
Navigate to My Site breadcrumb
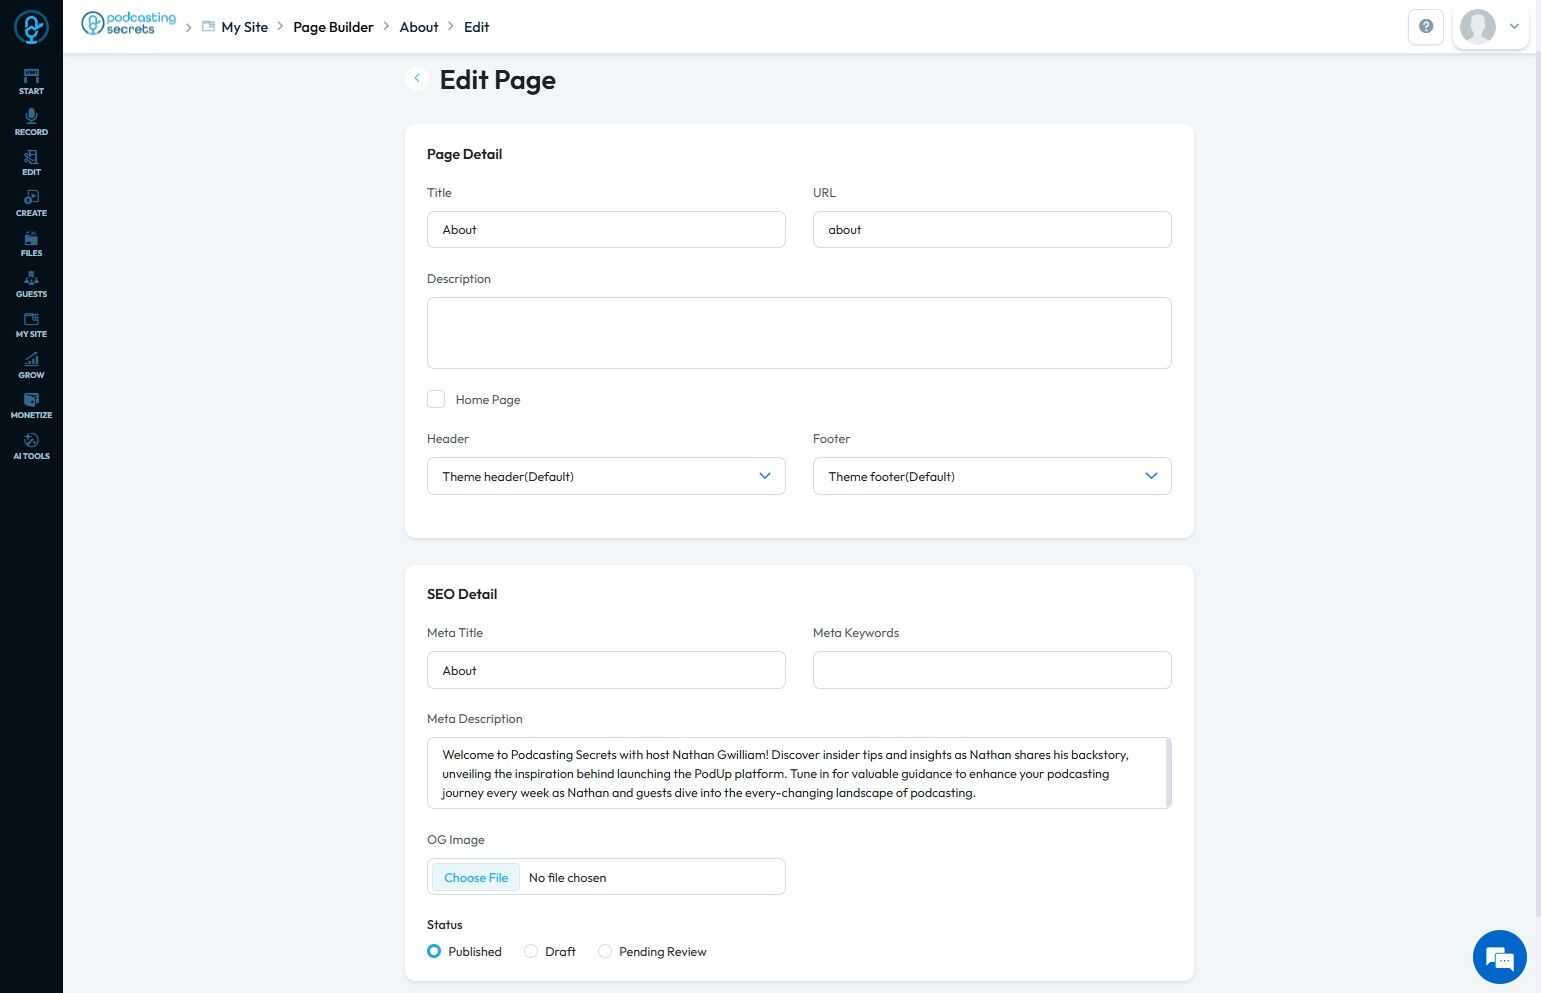[x=244, y=27]
